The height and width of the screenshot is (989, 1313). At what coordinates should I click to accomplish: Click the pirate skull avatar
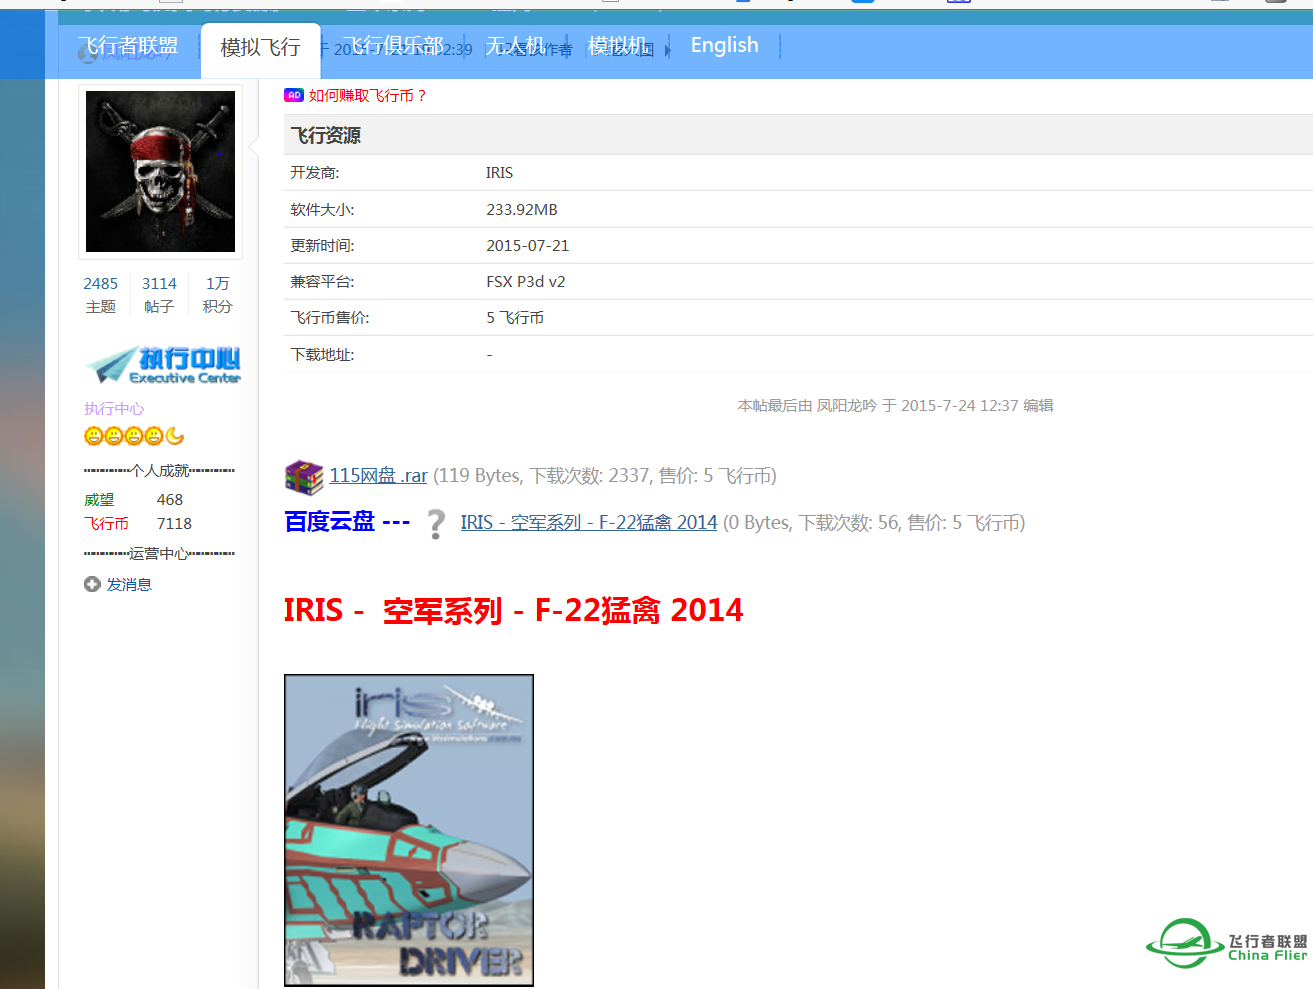(x=160, y=171)
